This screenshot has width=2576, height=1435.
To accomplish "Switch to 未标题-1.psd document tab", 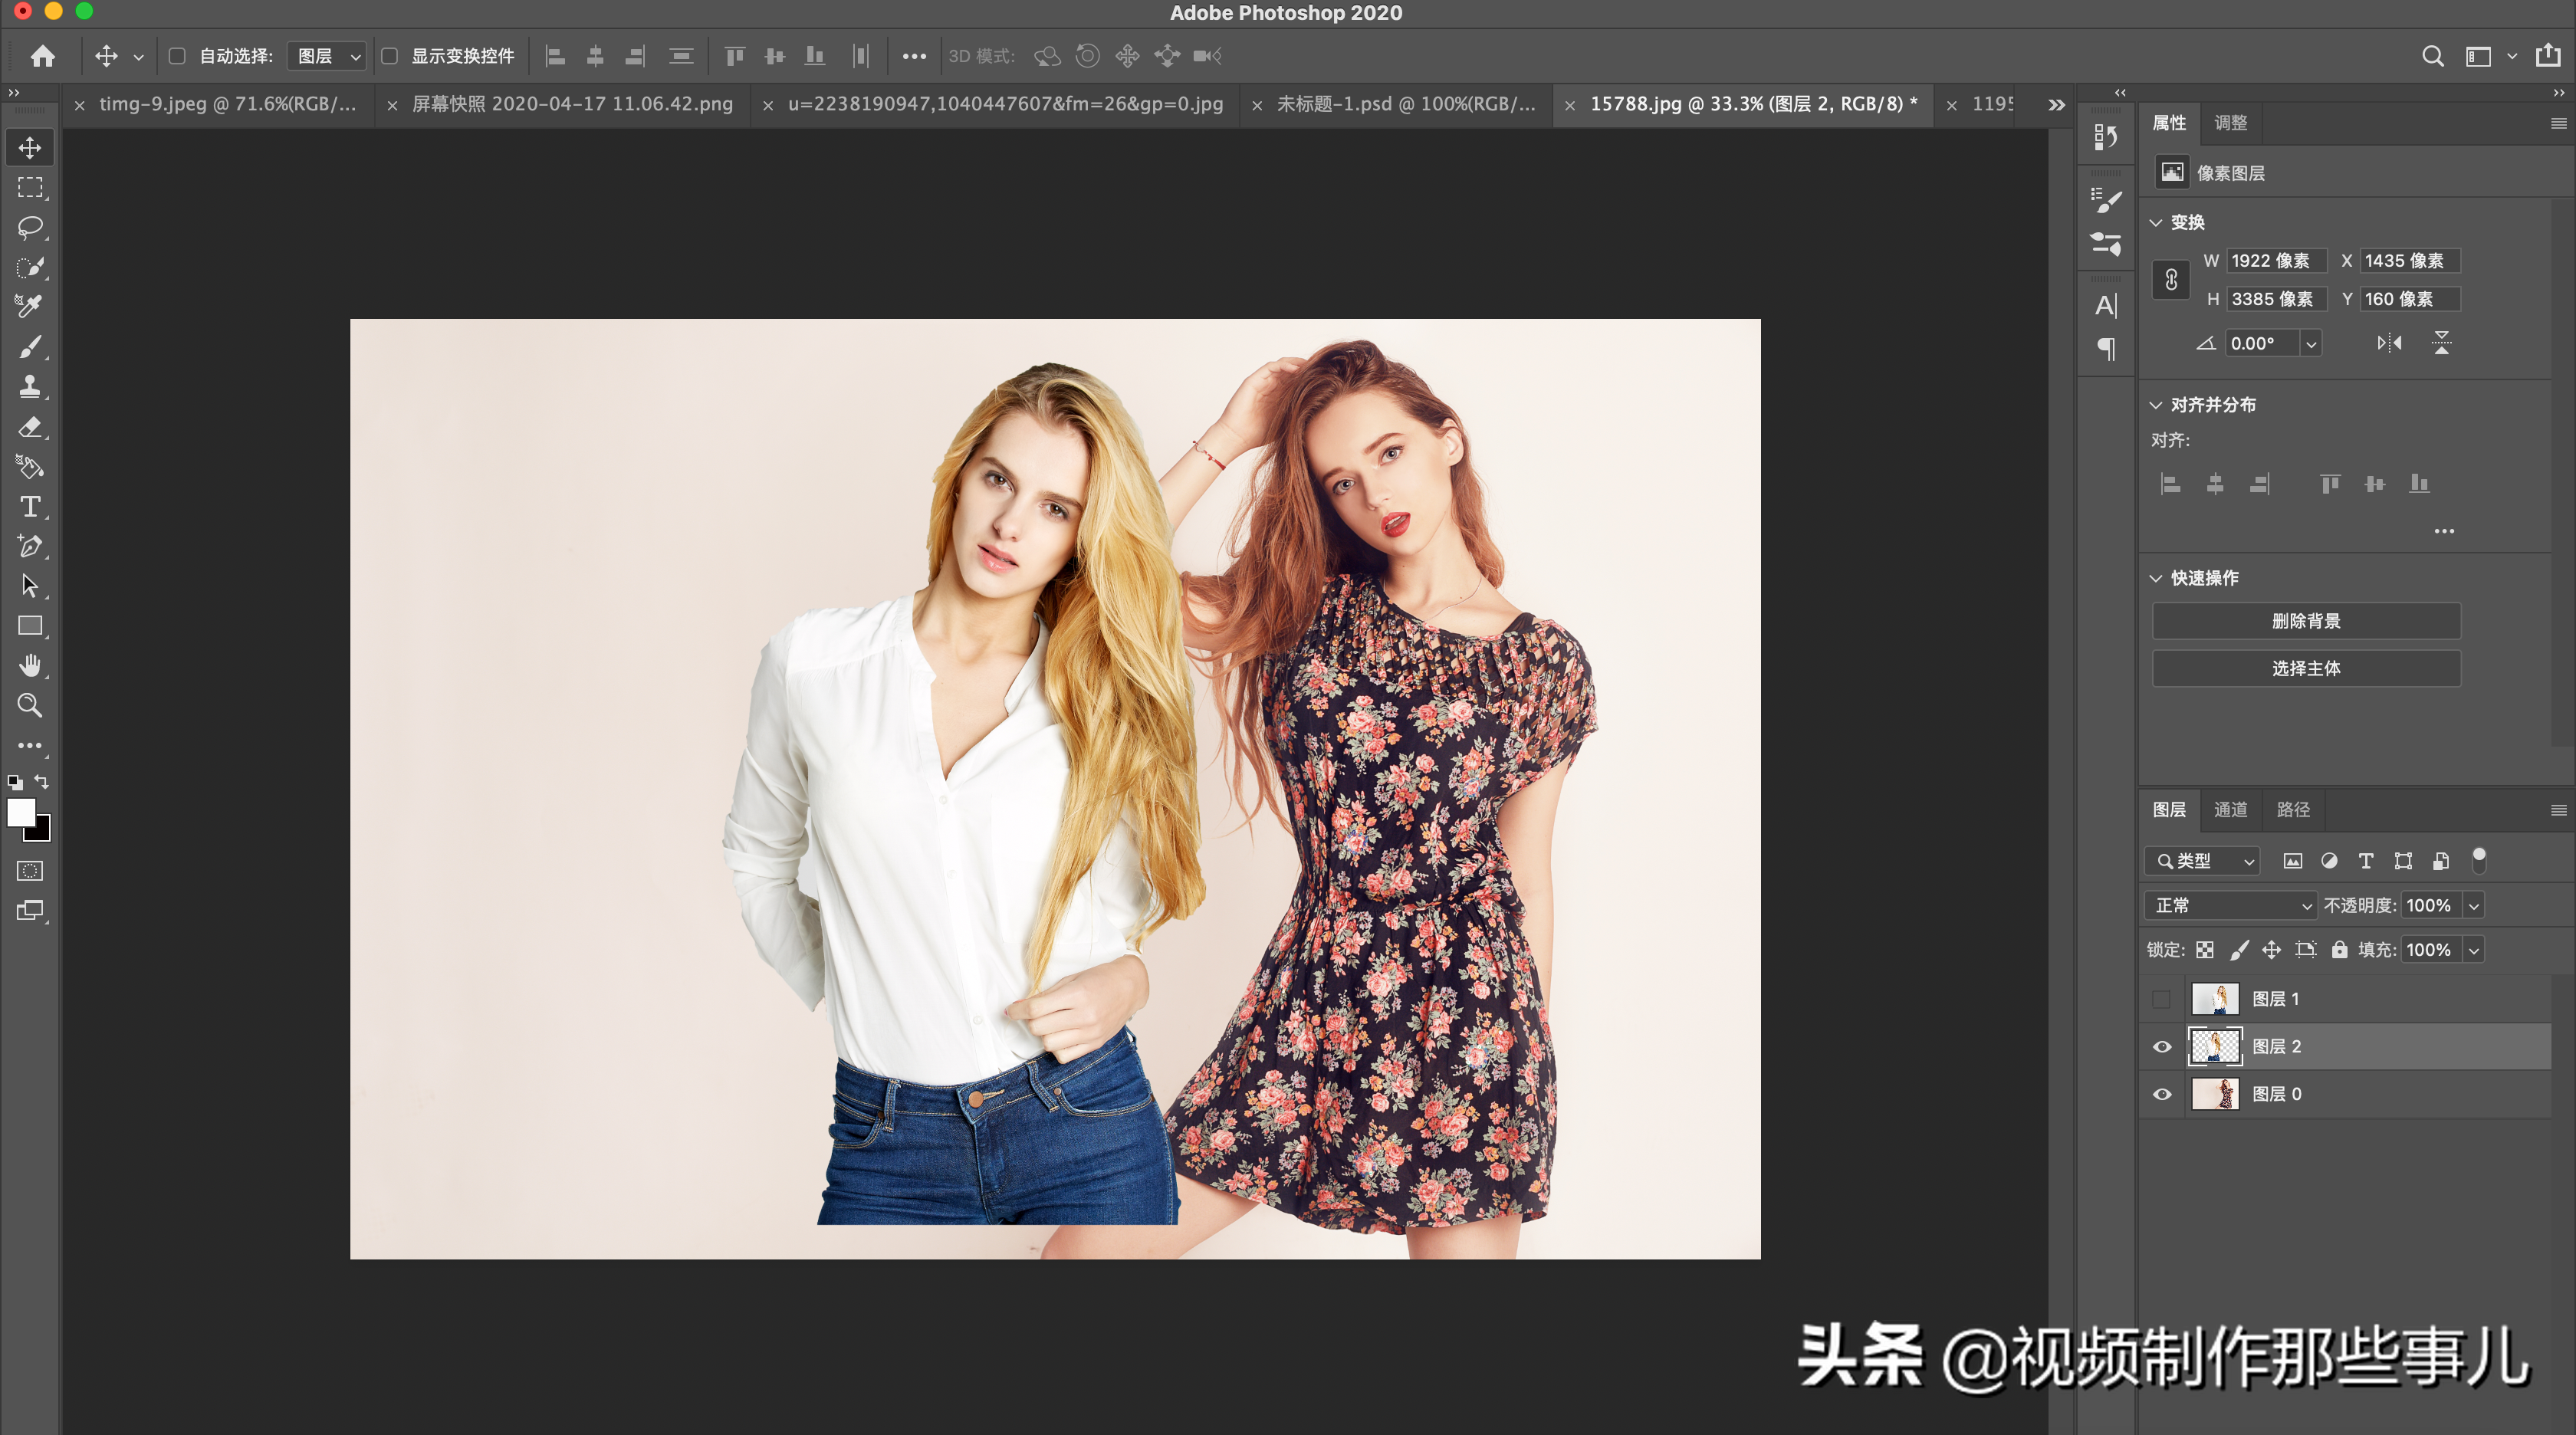I will 1406,104.
